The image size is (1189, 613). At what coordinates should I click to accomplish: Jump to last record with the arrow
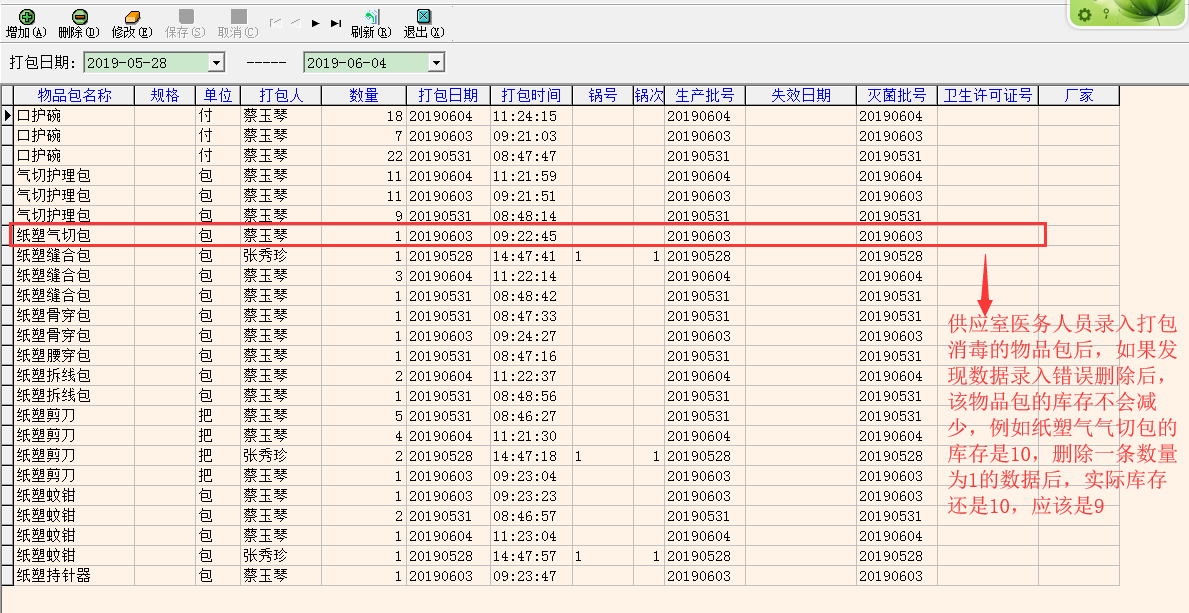pyautogui.click(x=336, y=22)
